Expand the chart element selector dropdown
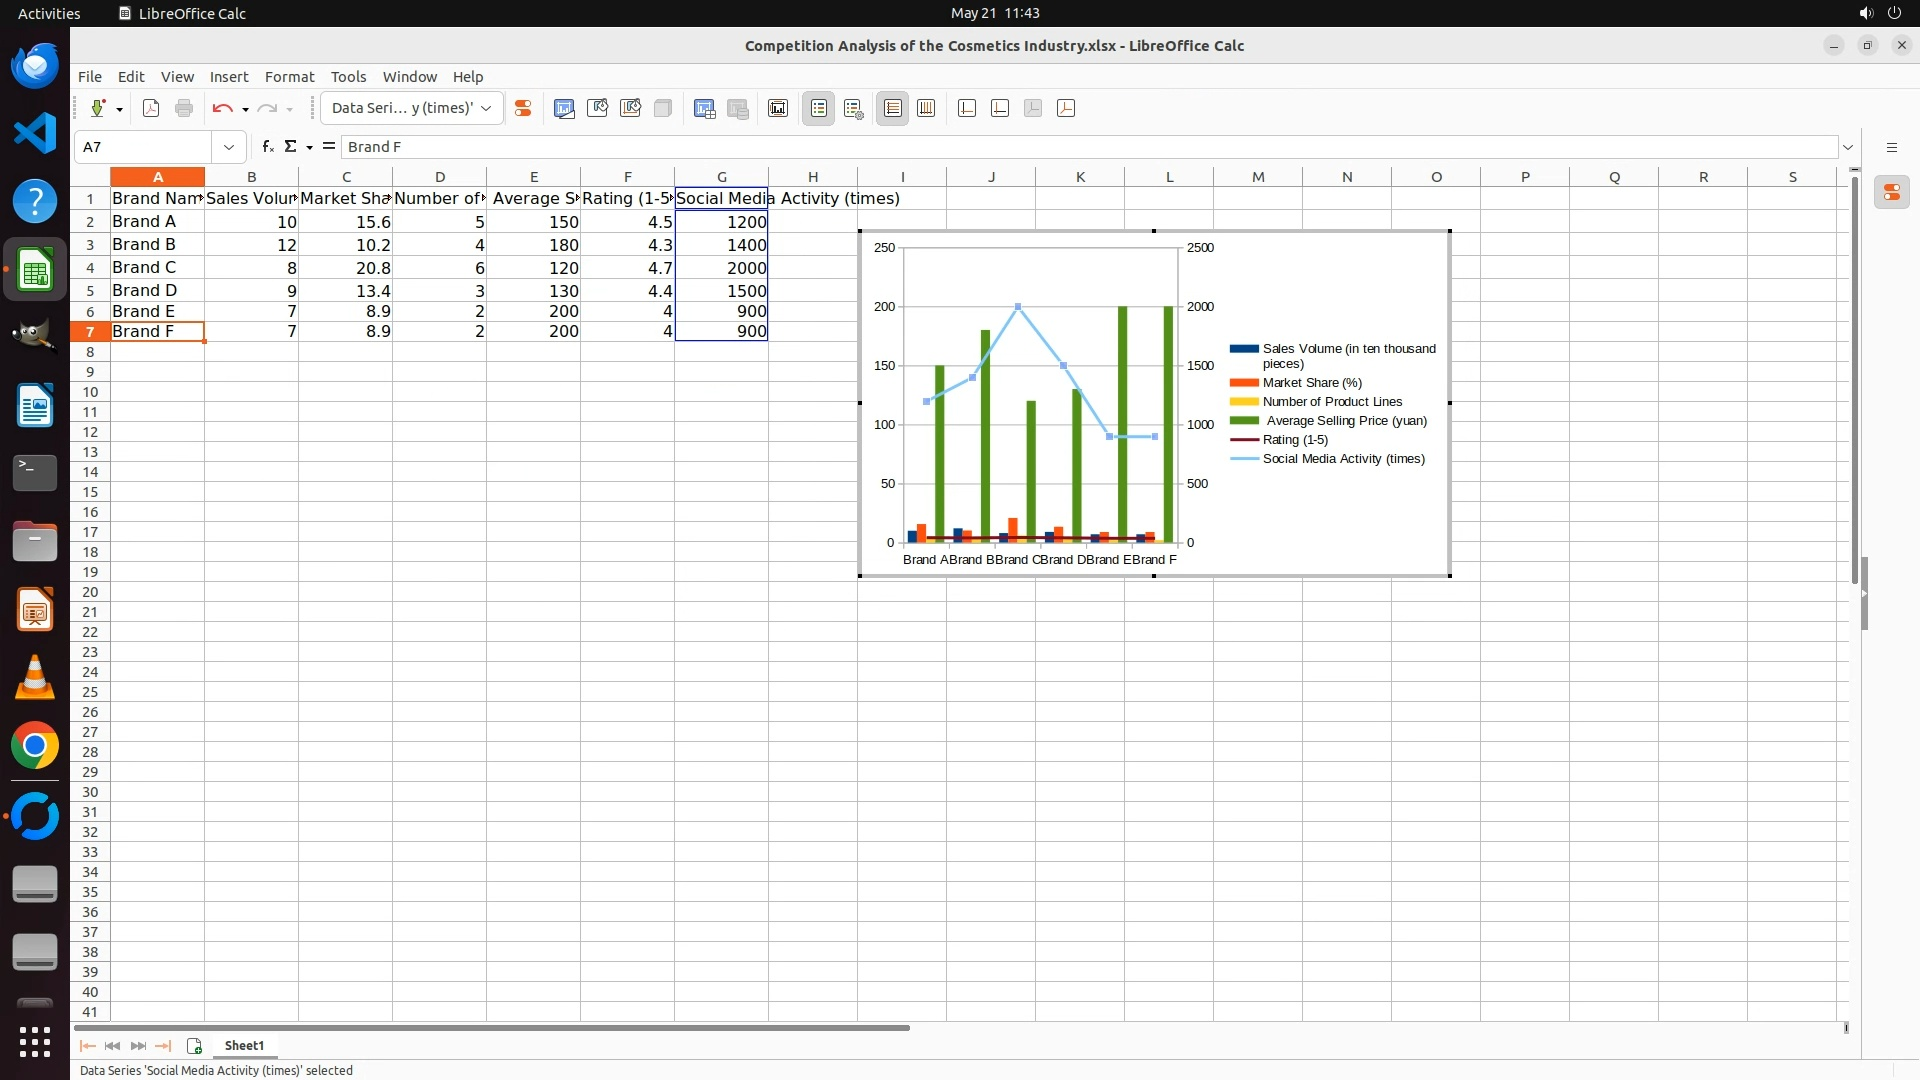 coord(486,109)
